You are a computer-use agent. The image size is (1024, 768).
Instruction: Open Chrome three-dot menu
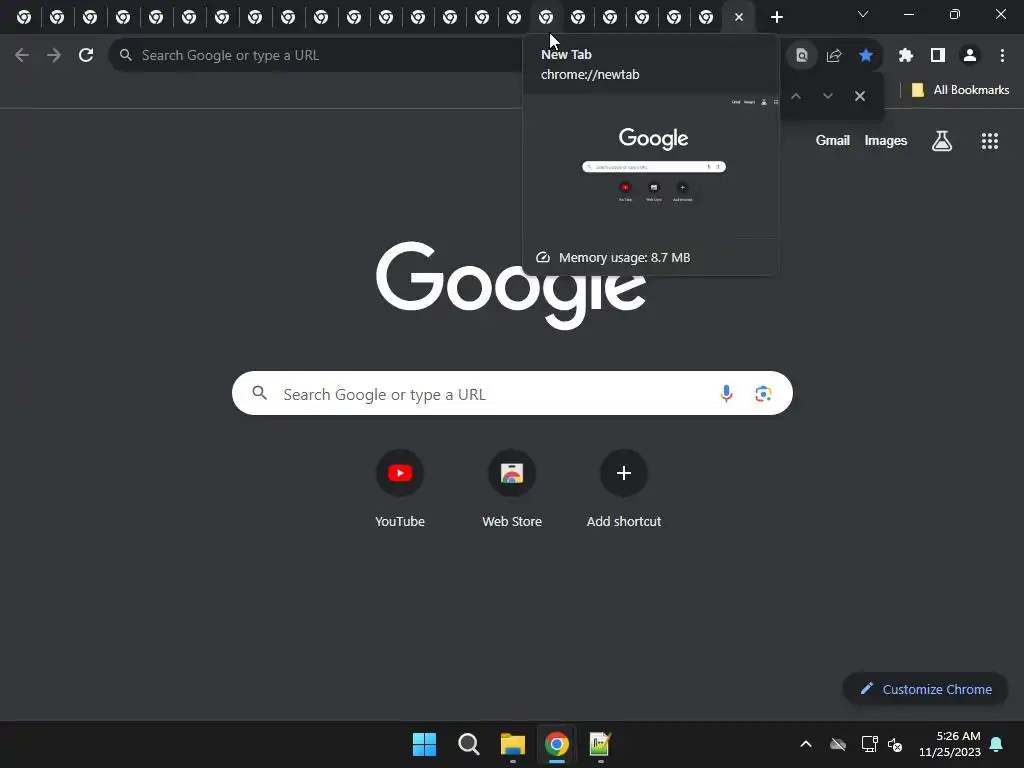click(x=1002, y=56)
